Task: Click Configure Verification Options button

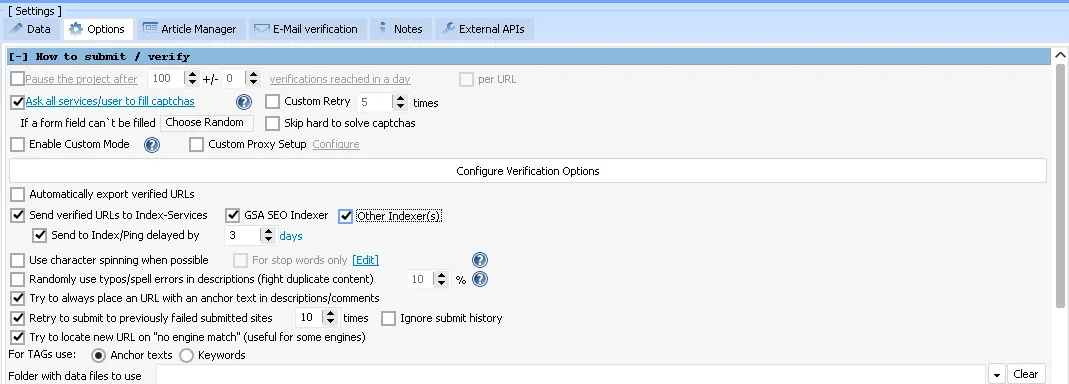Action: coord(528,171)
